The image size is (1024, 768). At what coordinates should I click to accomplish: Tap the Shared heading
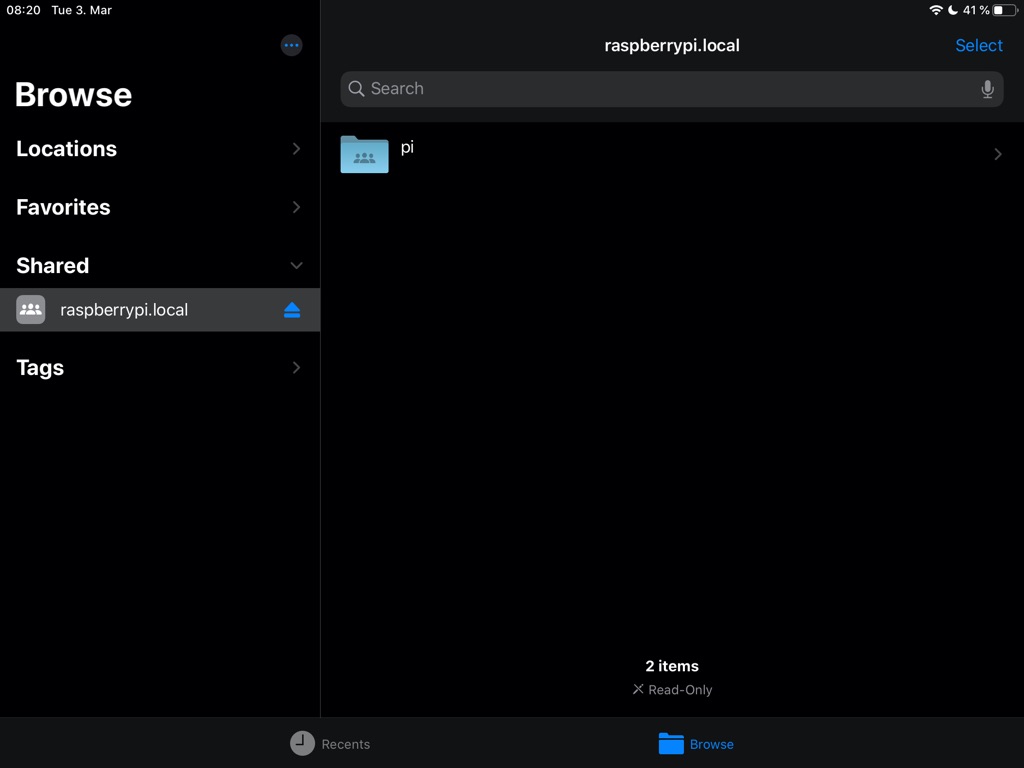pos(53,265)
